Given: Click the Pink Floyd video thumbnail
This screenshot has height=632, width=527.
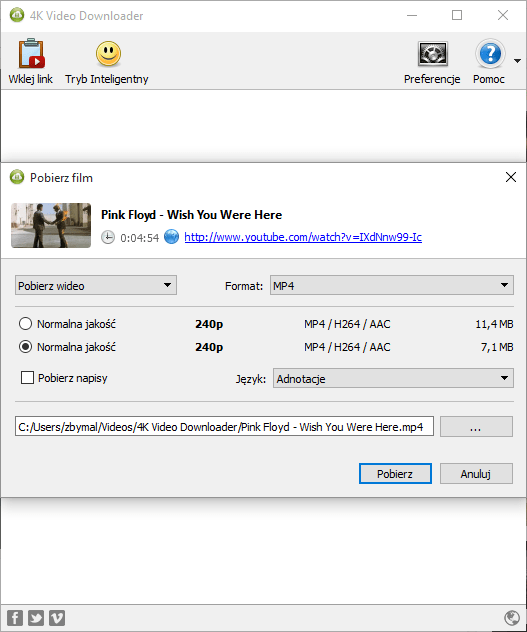Looking at the screenshot, I should click(51, 225).
